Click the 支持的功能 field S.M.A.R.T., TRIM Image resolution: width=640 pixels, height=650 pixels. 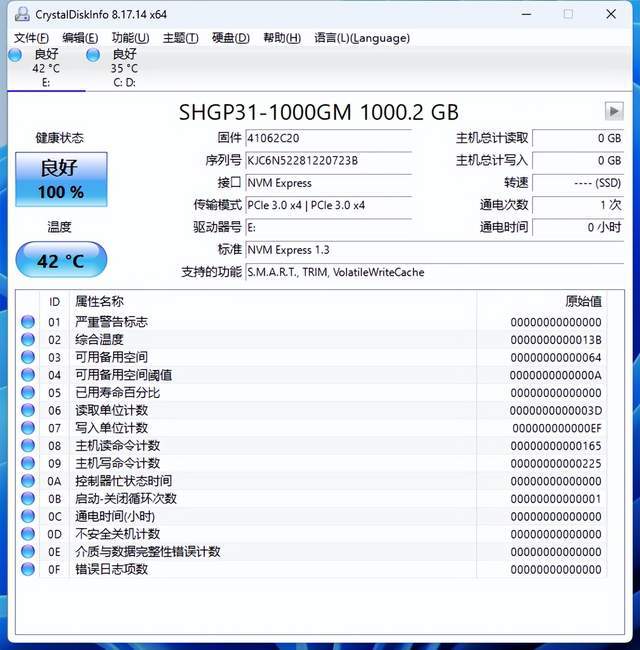pyautogui.click(x=434, y=272)
